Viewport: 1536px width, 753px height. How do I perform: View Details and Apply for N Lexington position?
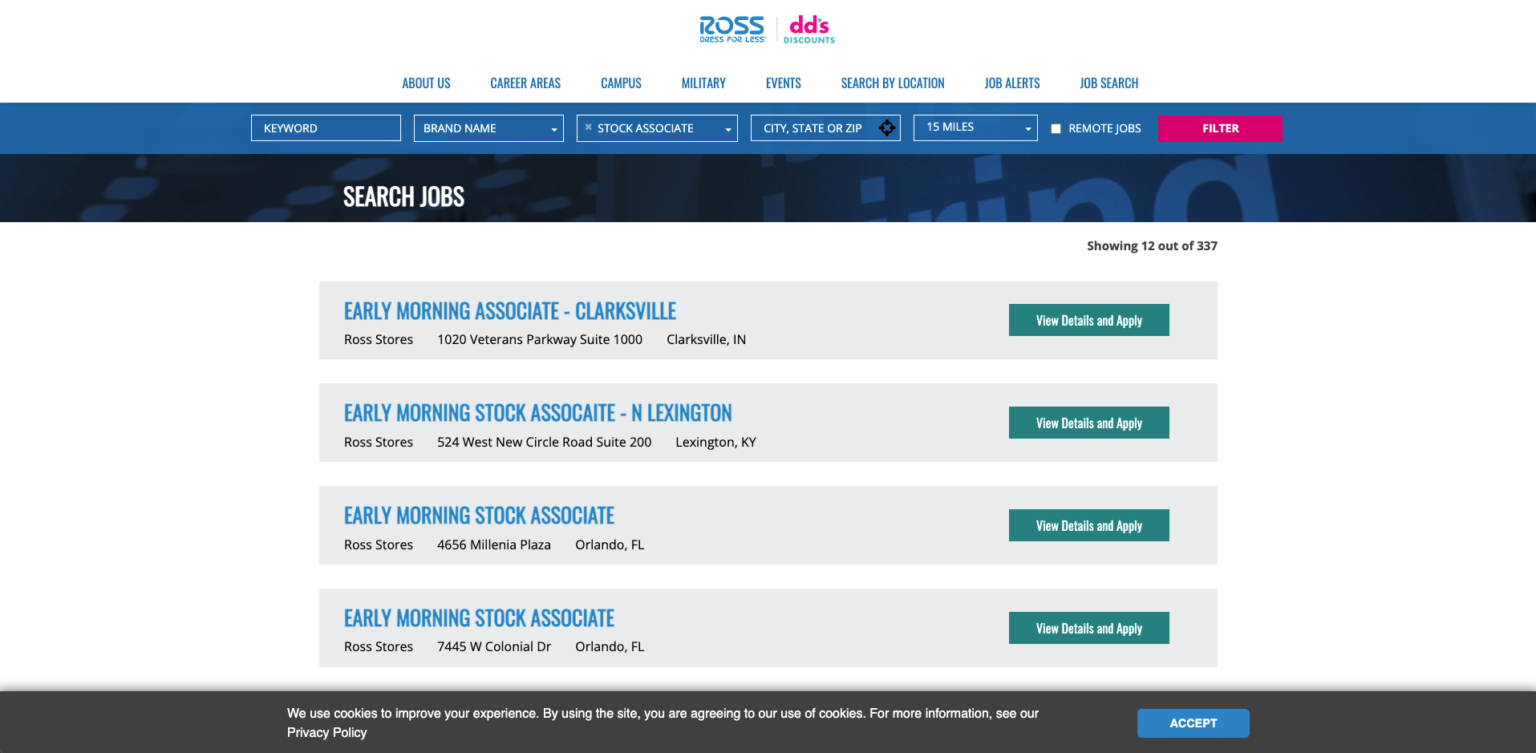point(1089,422)
